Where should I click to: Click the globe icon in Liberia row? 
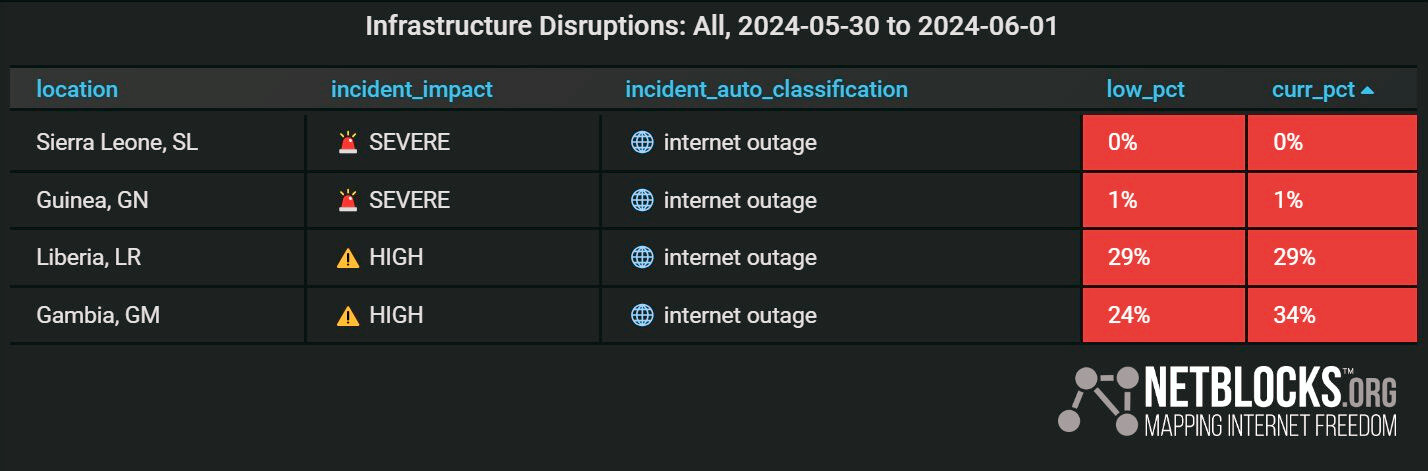pos(642,258)
